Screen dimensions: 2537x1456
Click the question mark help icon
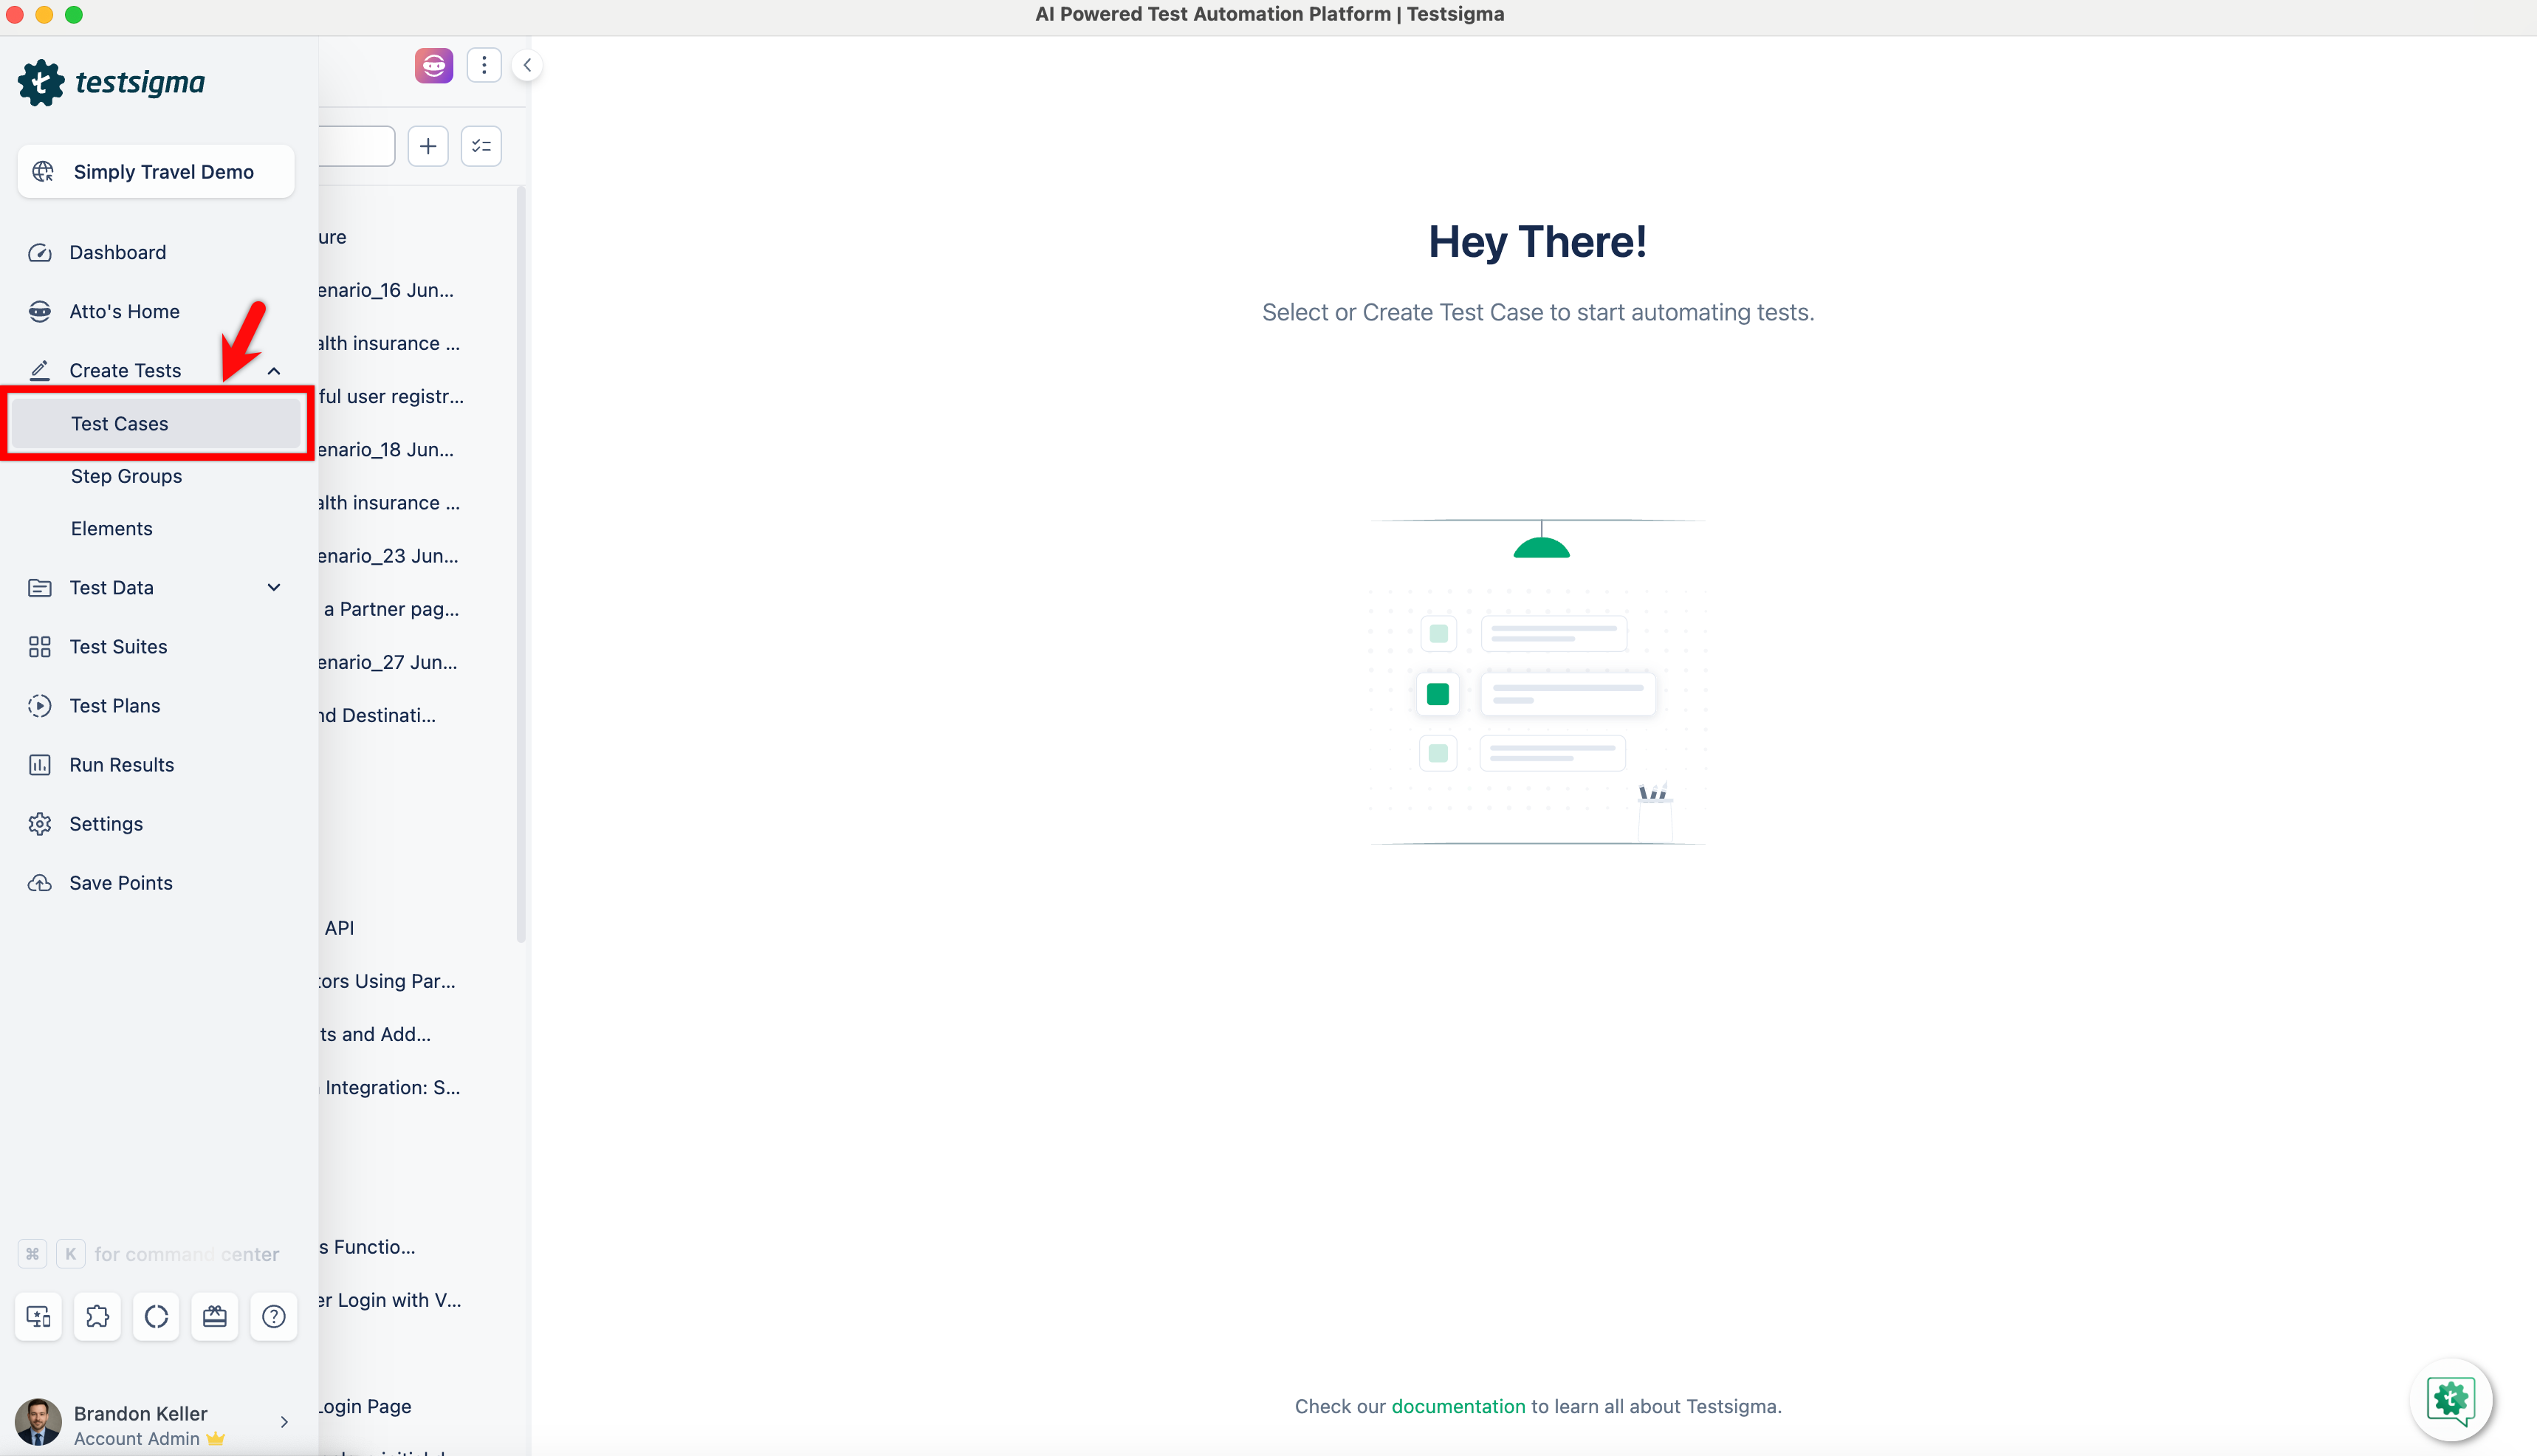click(x=273, y=1316)
